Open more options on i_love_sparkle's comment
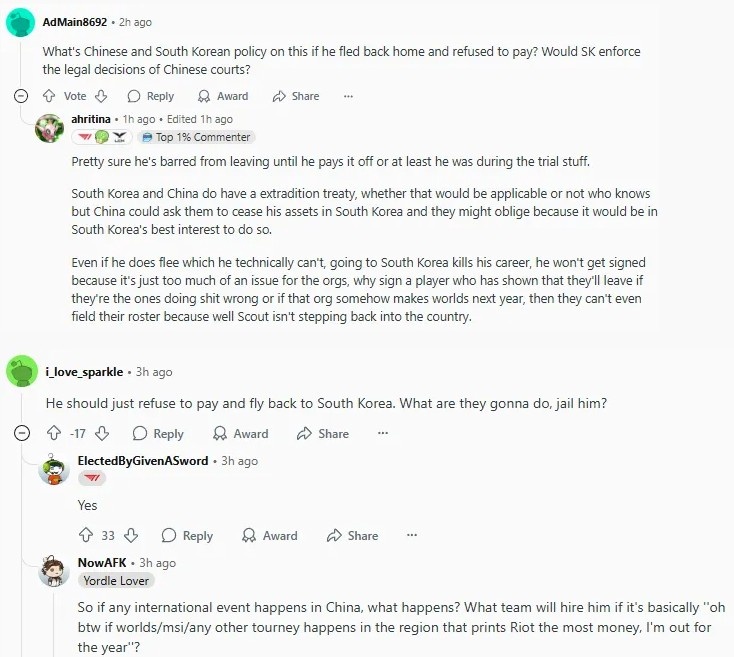This screenshot has height=657, width=734. [x=382, y=434]
